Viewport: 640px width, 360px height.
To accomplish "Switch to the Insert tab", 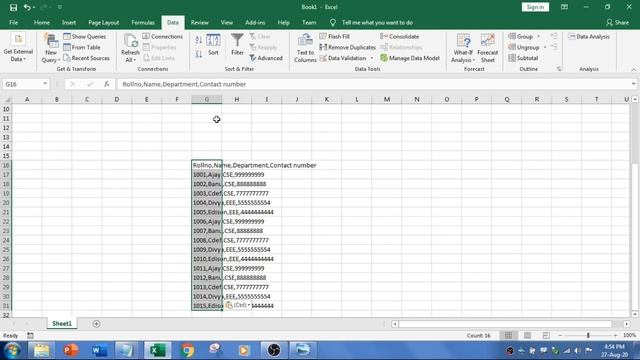I will click(69, 22).
